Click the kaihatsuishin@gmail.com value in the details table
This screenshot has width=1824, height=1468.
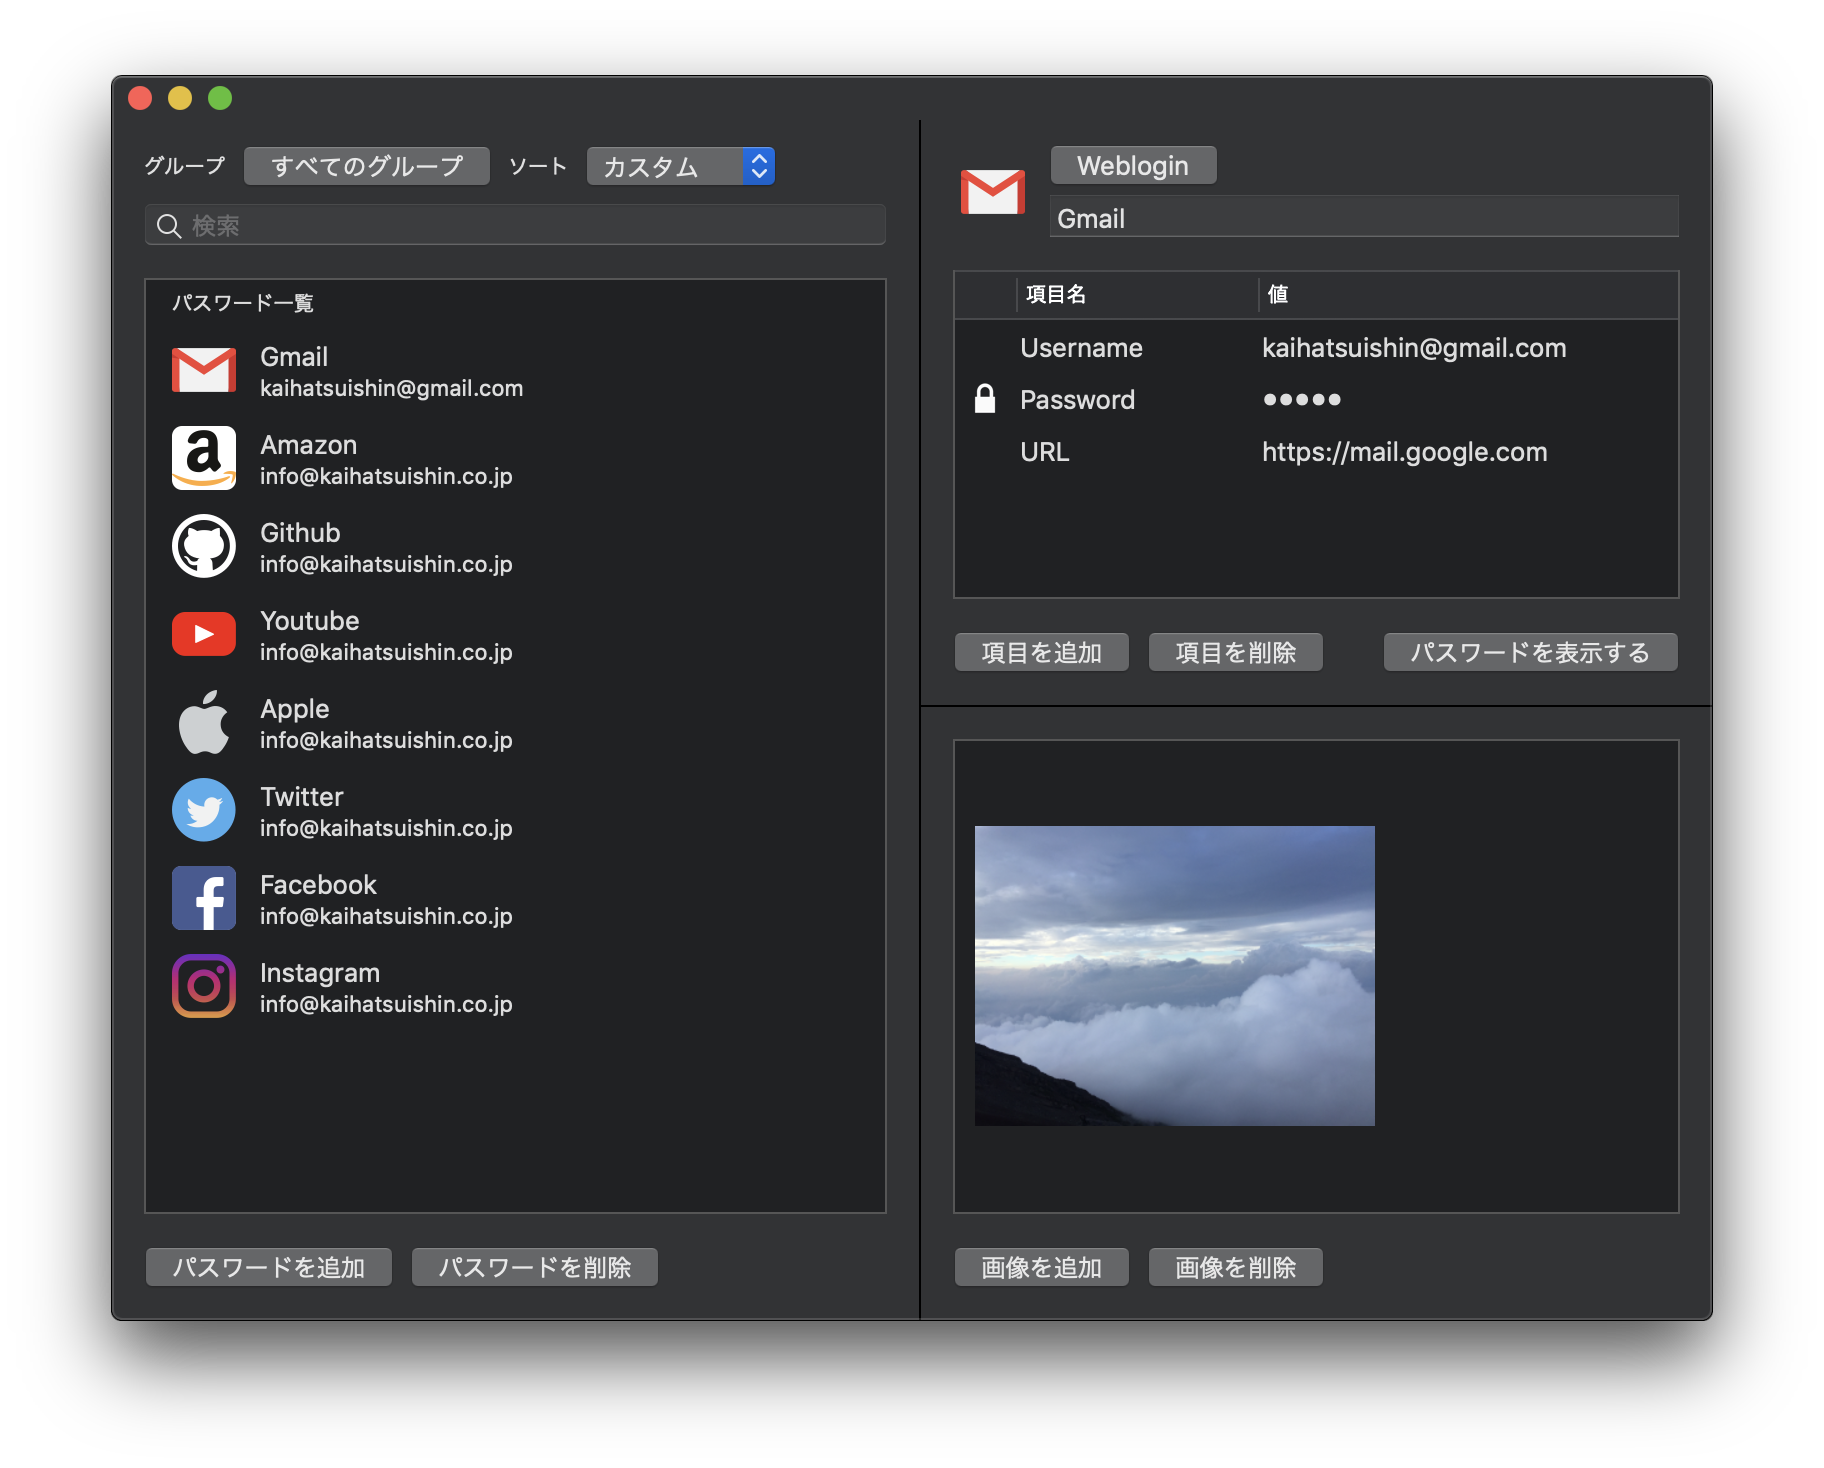[x=1414, y=348]
